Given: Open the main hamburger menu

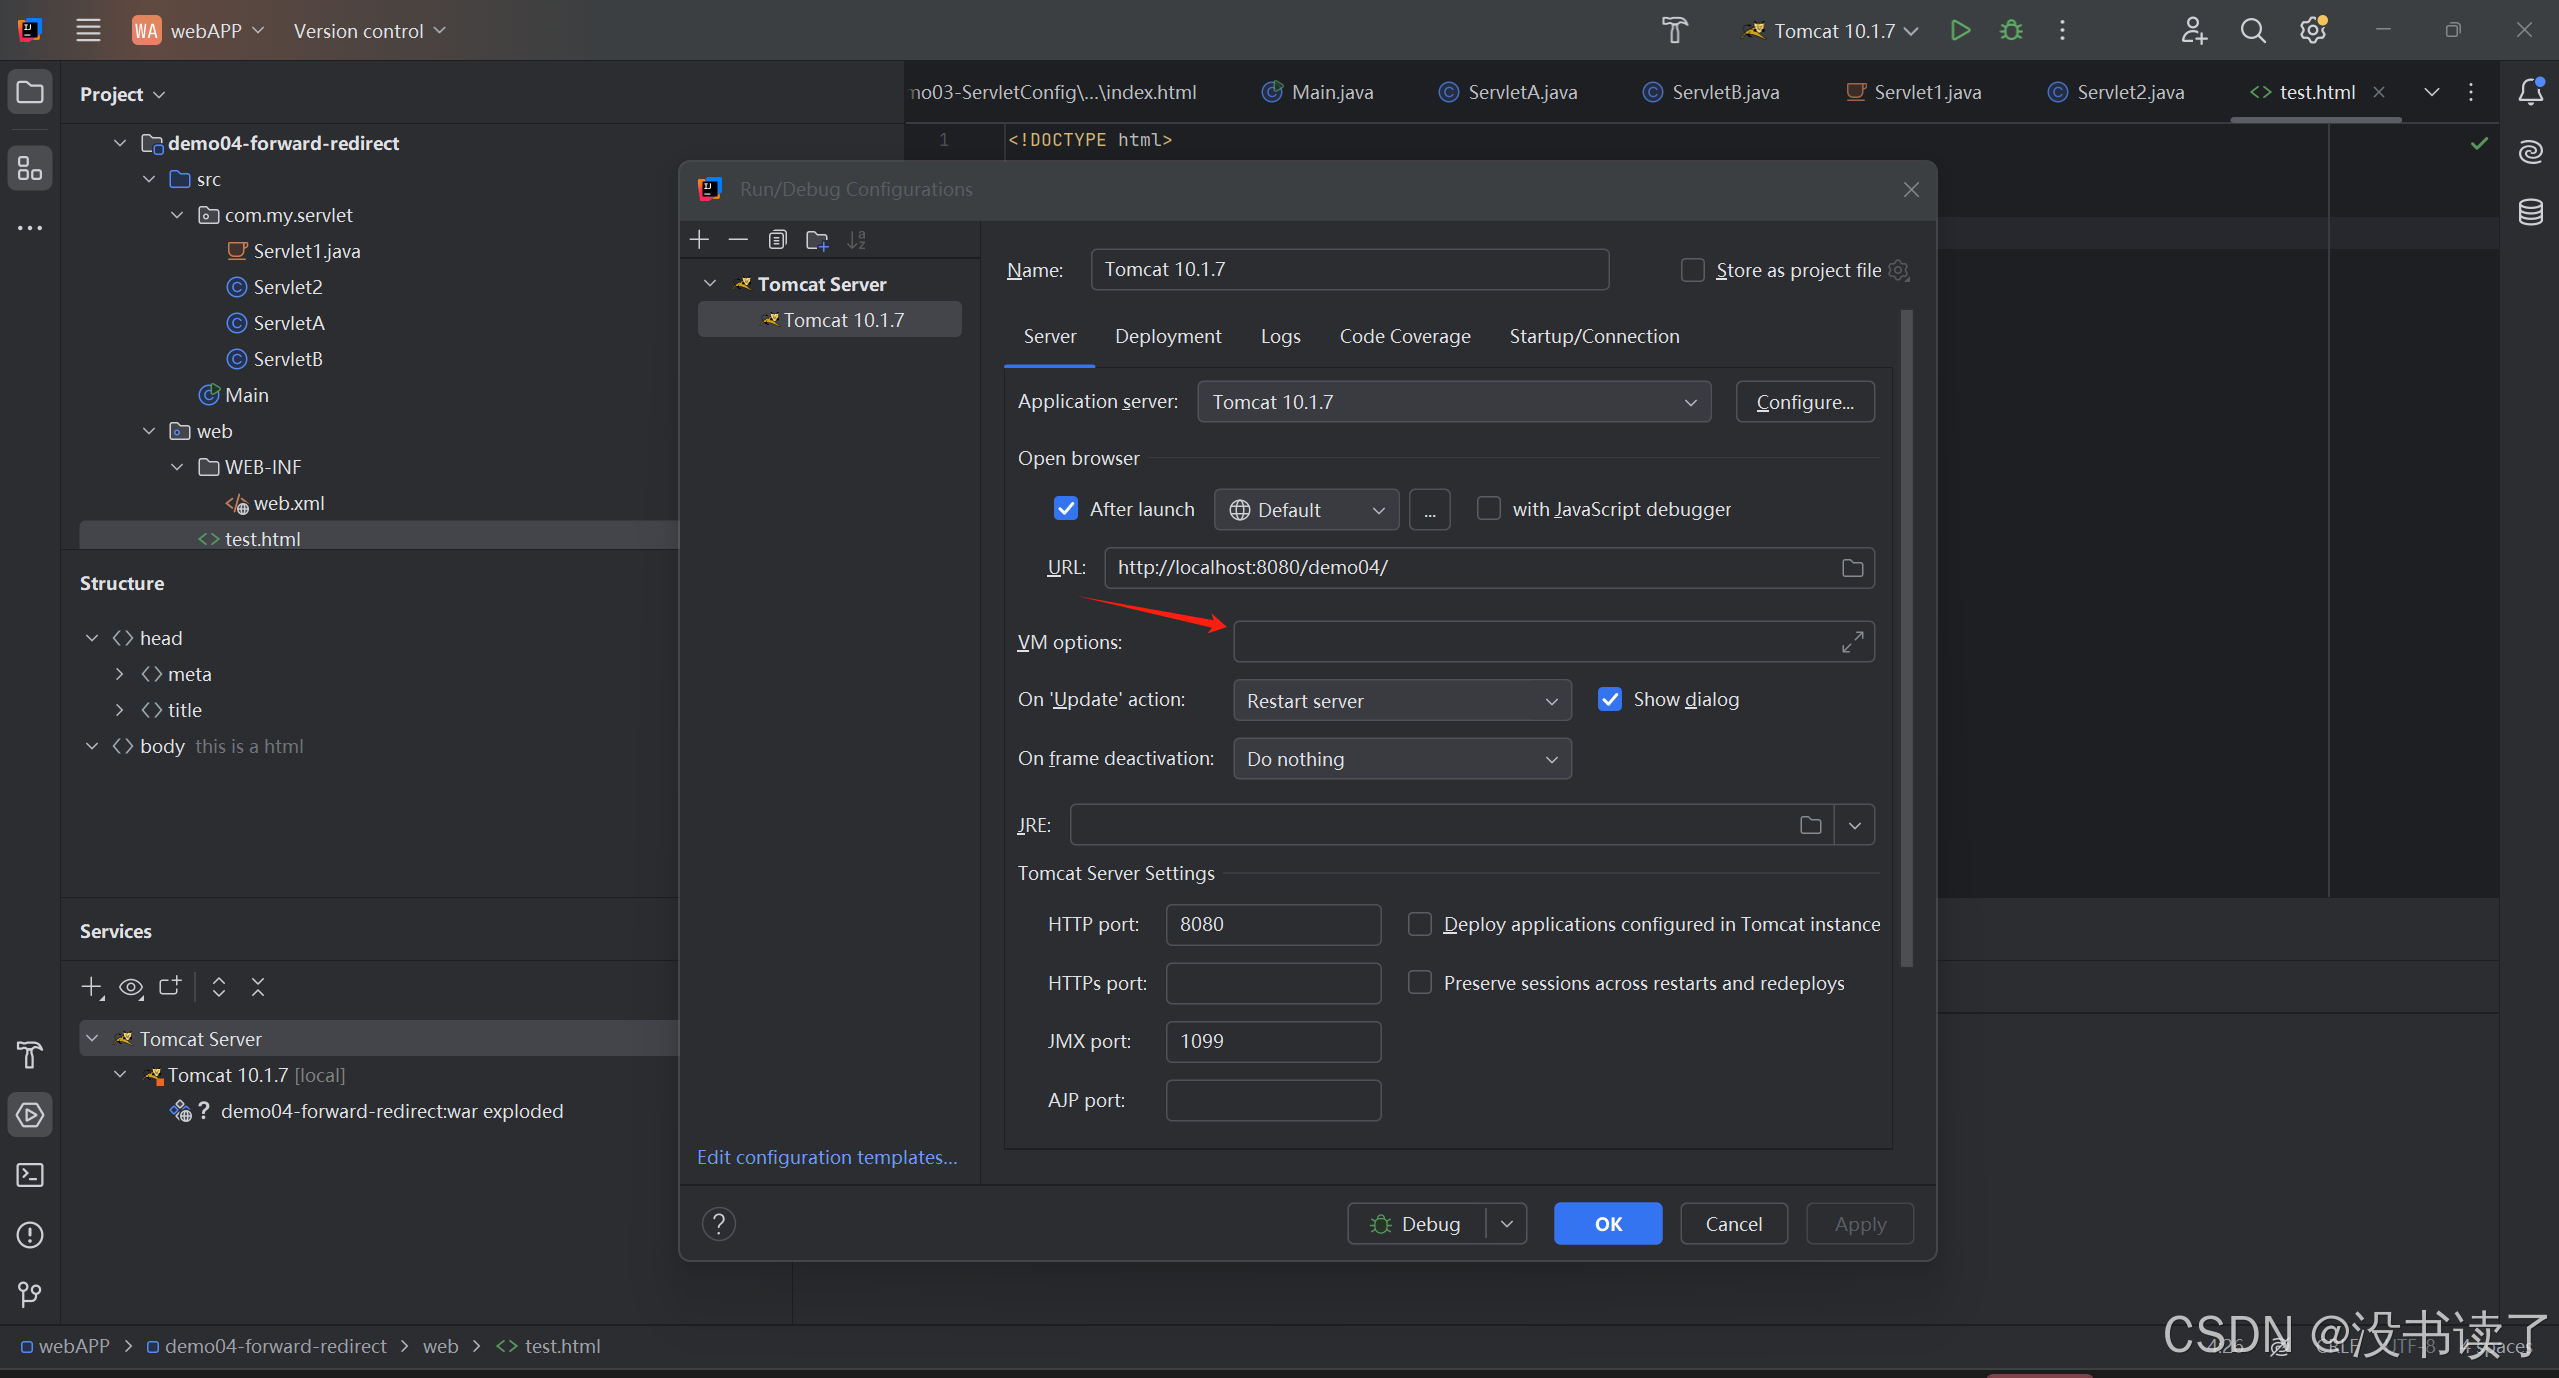Looking at the screenshot, I should pyautogui.click(x=88, y=30).
